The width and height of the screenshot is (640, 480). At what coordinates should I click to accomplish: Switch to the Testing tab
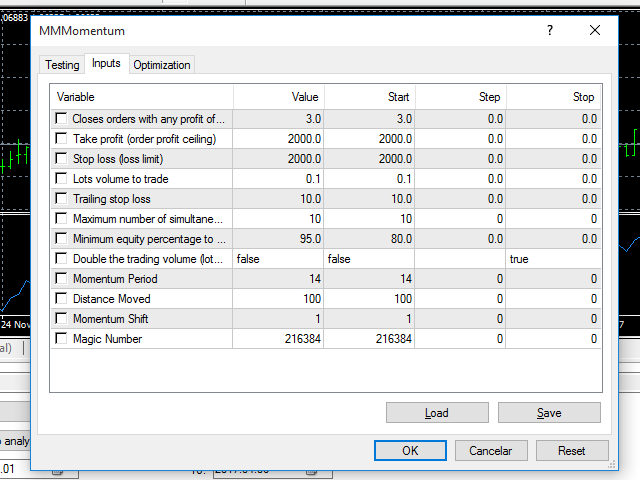[x=62, y=65]
